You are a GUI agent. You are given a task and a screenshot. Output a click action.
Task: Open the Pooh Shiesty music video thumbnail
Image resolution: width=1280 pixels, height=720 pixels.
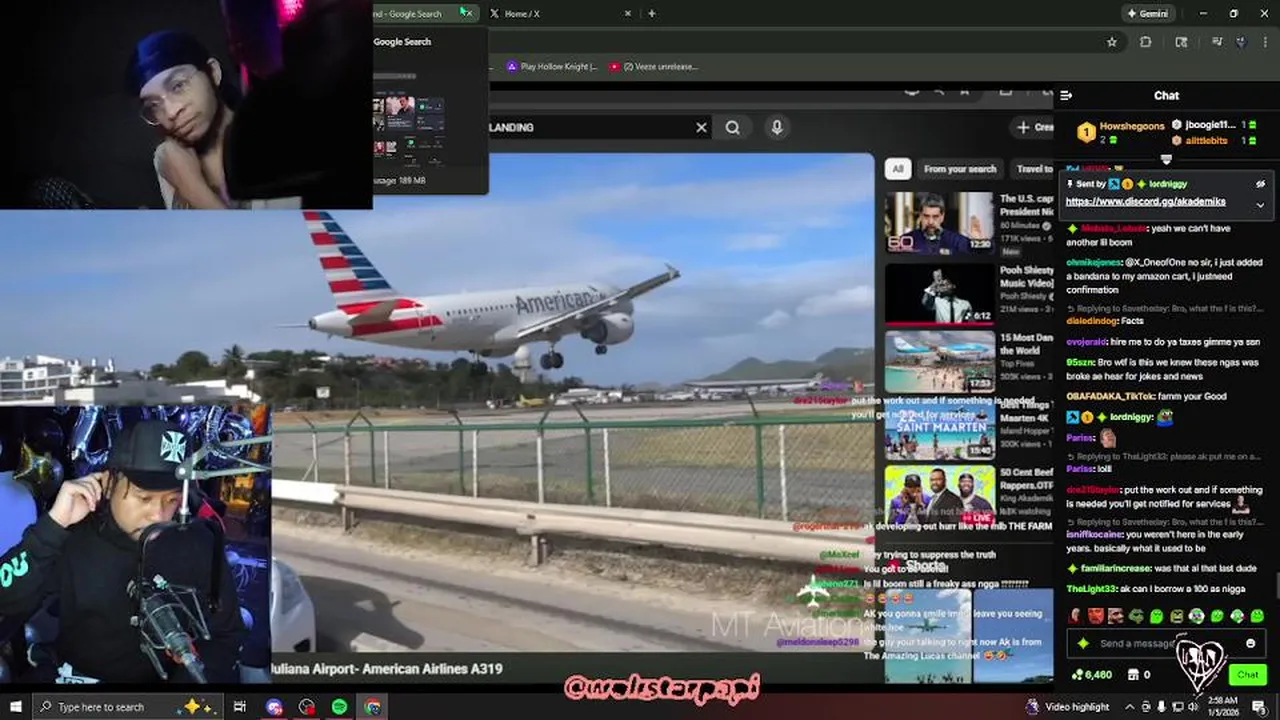coord(940,293)
